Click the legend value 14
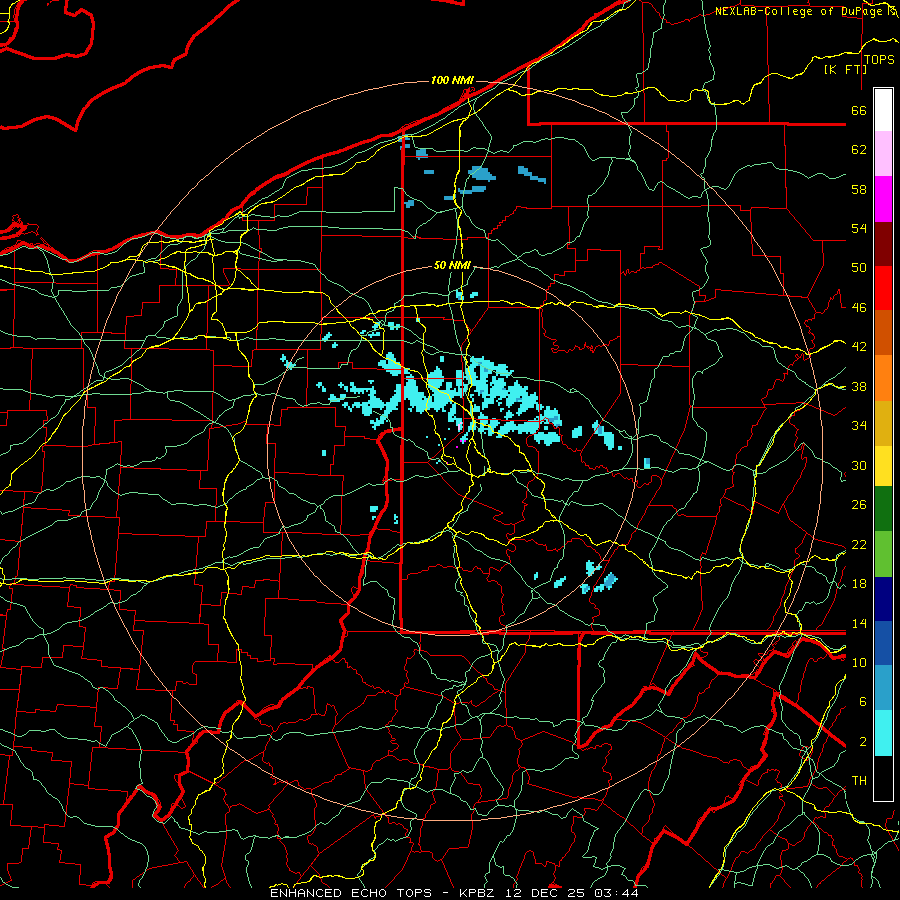Viewport: 900px width, 900px height. 859,623
